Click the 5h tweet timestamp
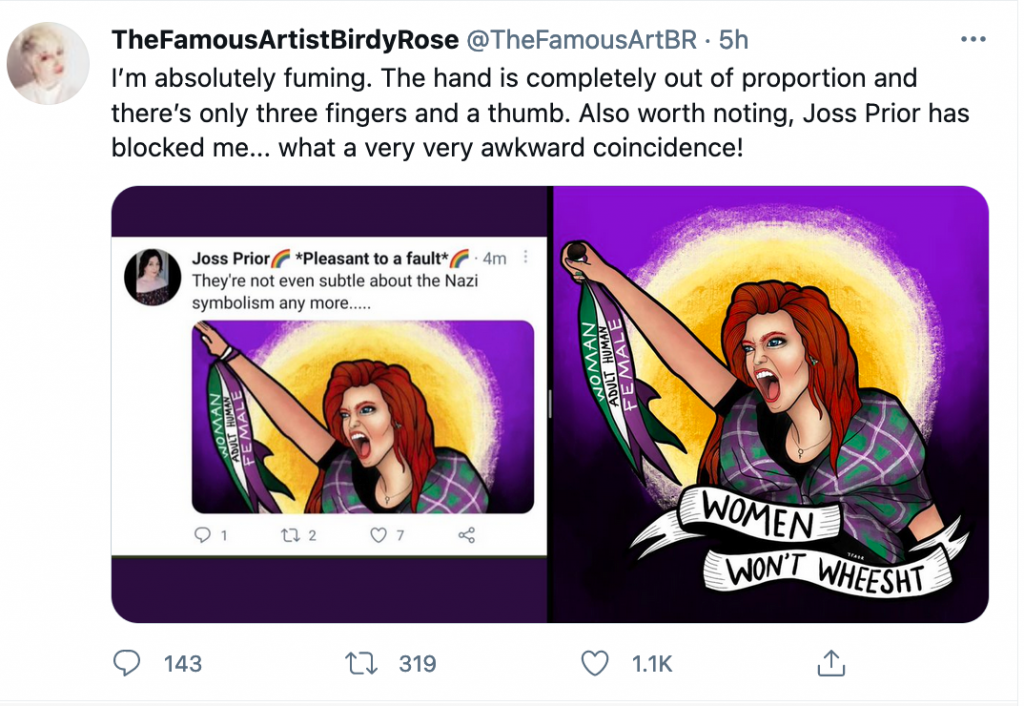The width and height of the screenshot is (1024, 706). pyautogui.click(x=734, y=40)
